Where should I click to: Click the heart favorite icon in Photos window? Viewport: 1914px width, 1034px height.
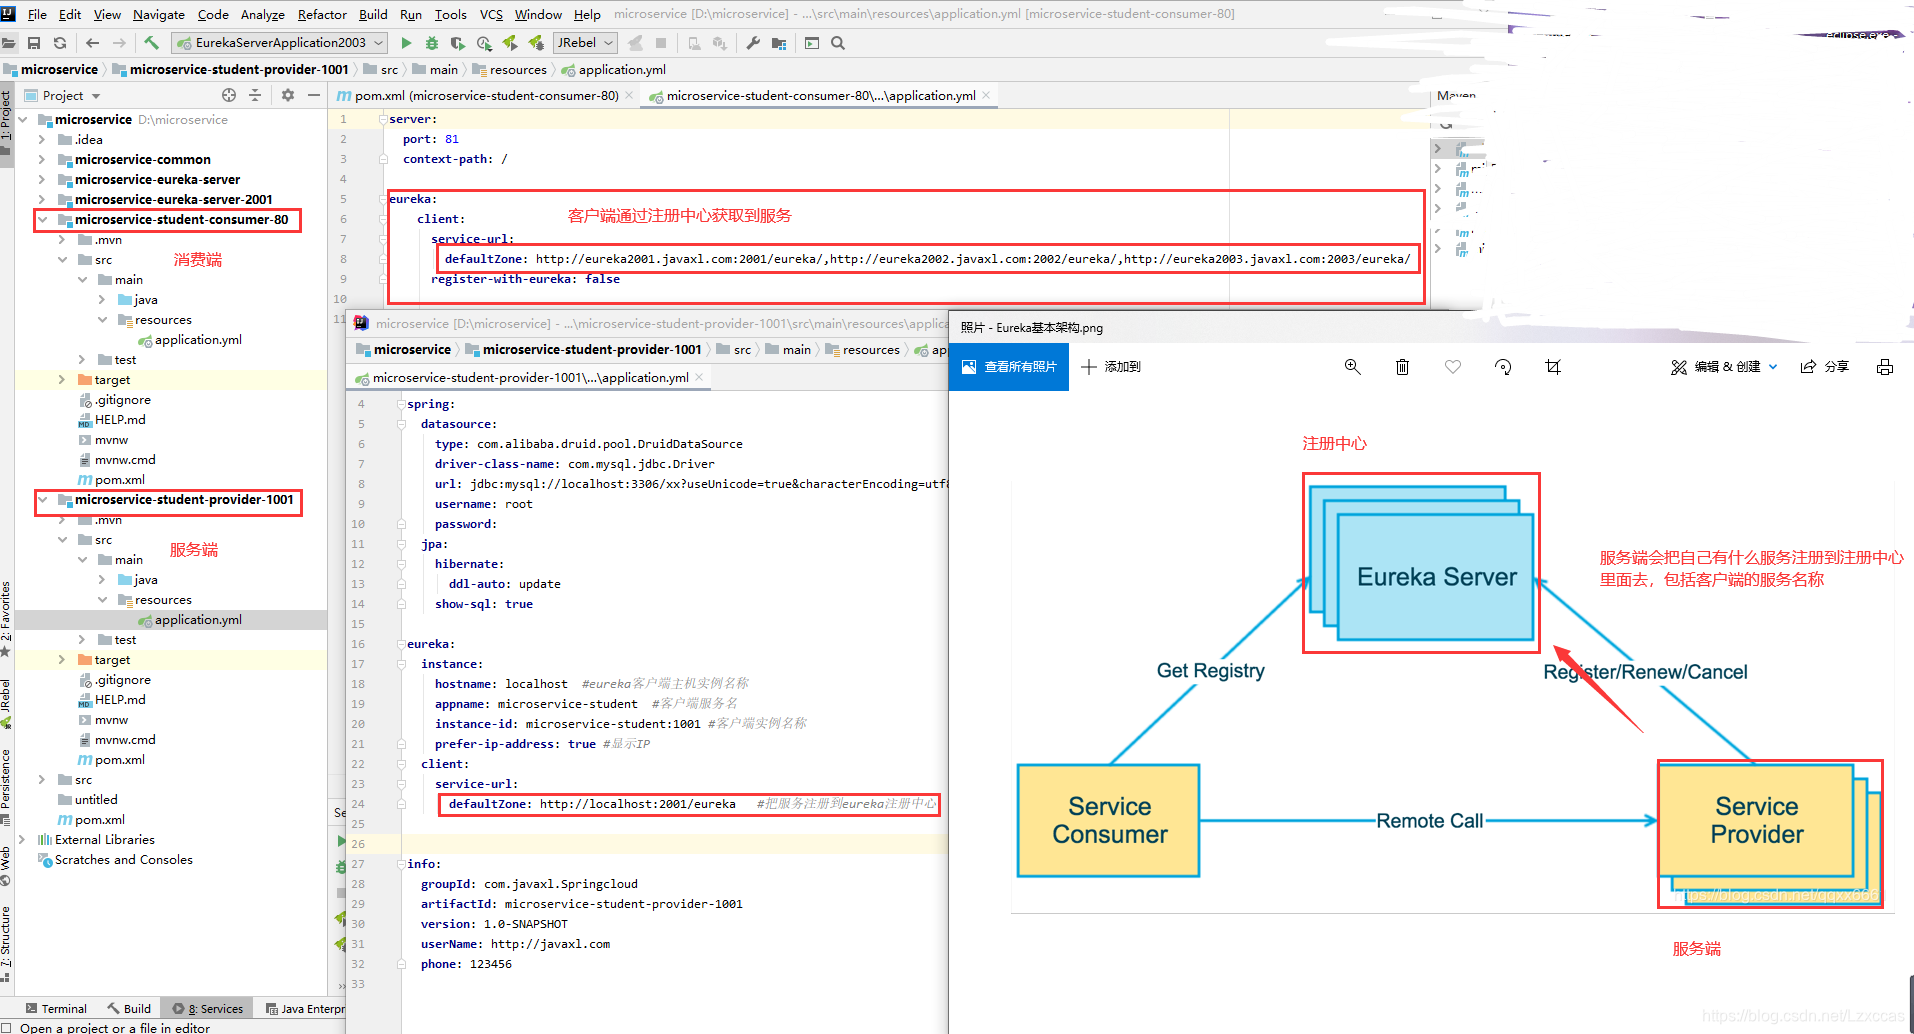1453,367
